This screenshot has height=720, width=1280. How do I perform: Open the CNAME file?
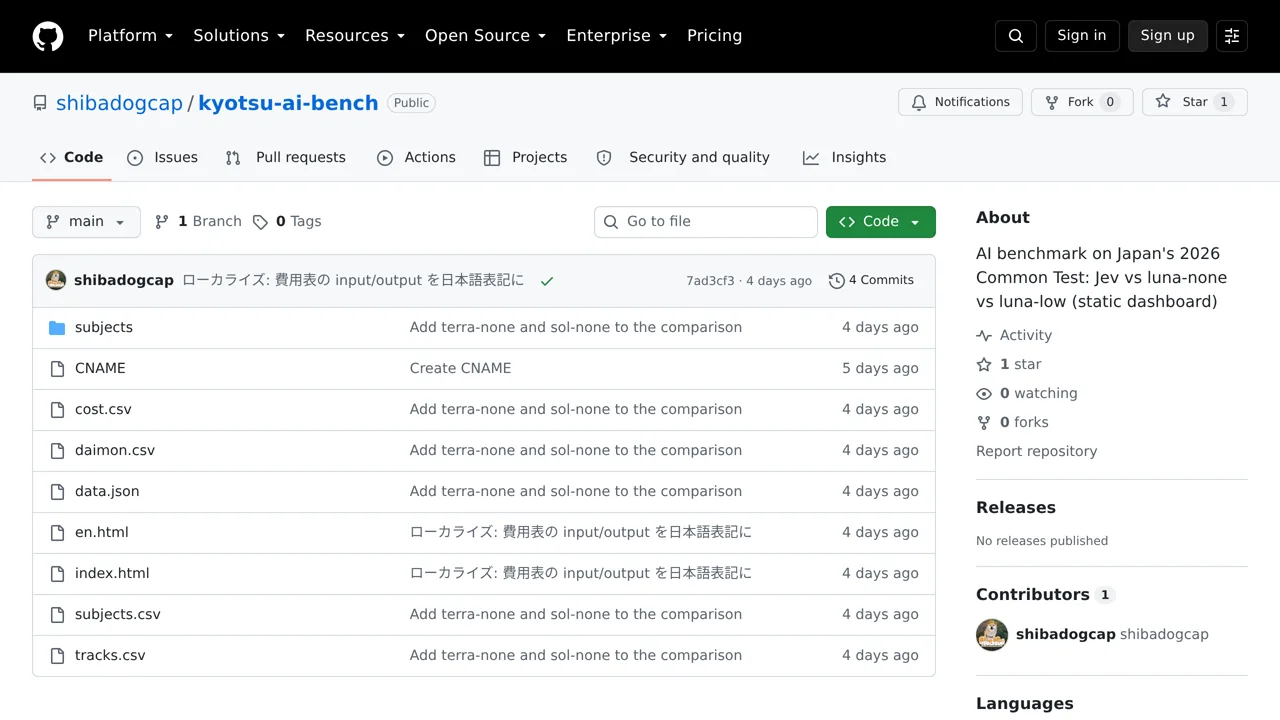pos(100,368)
